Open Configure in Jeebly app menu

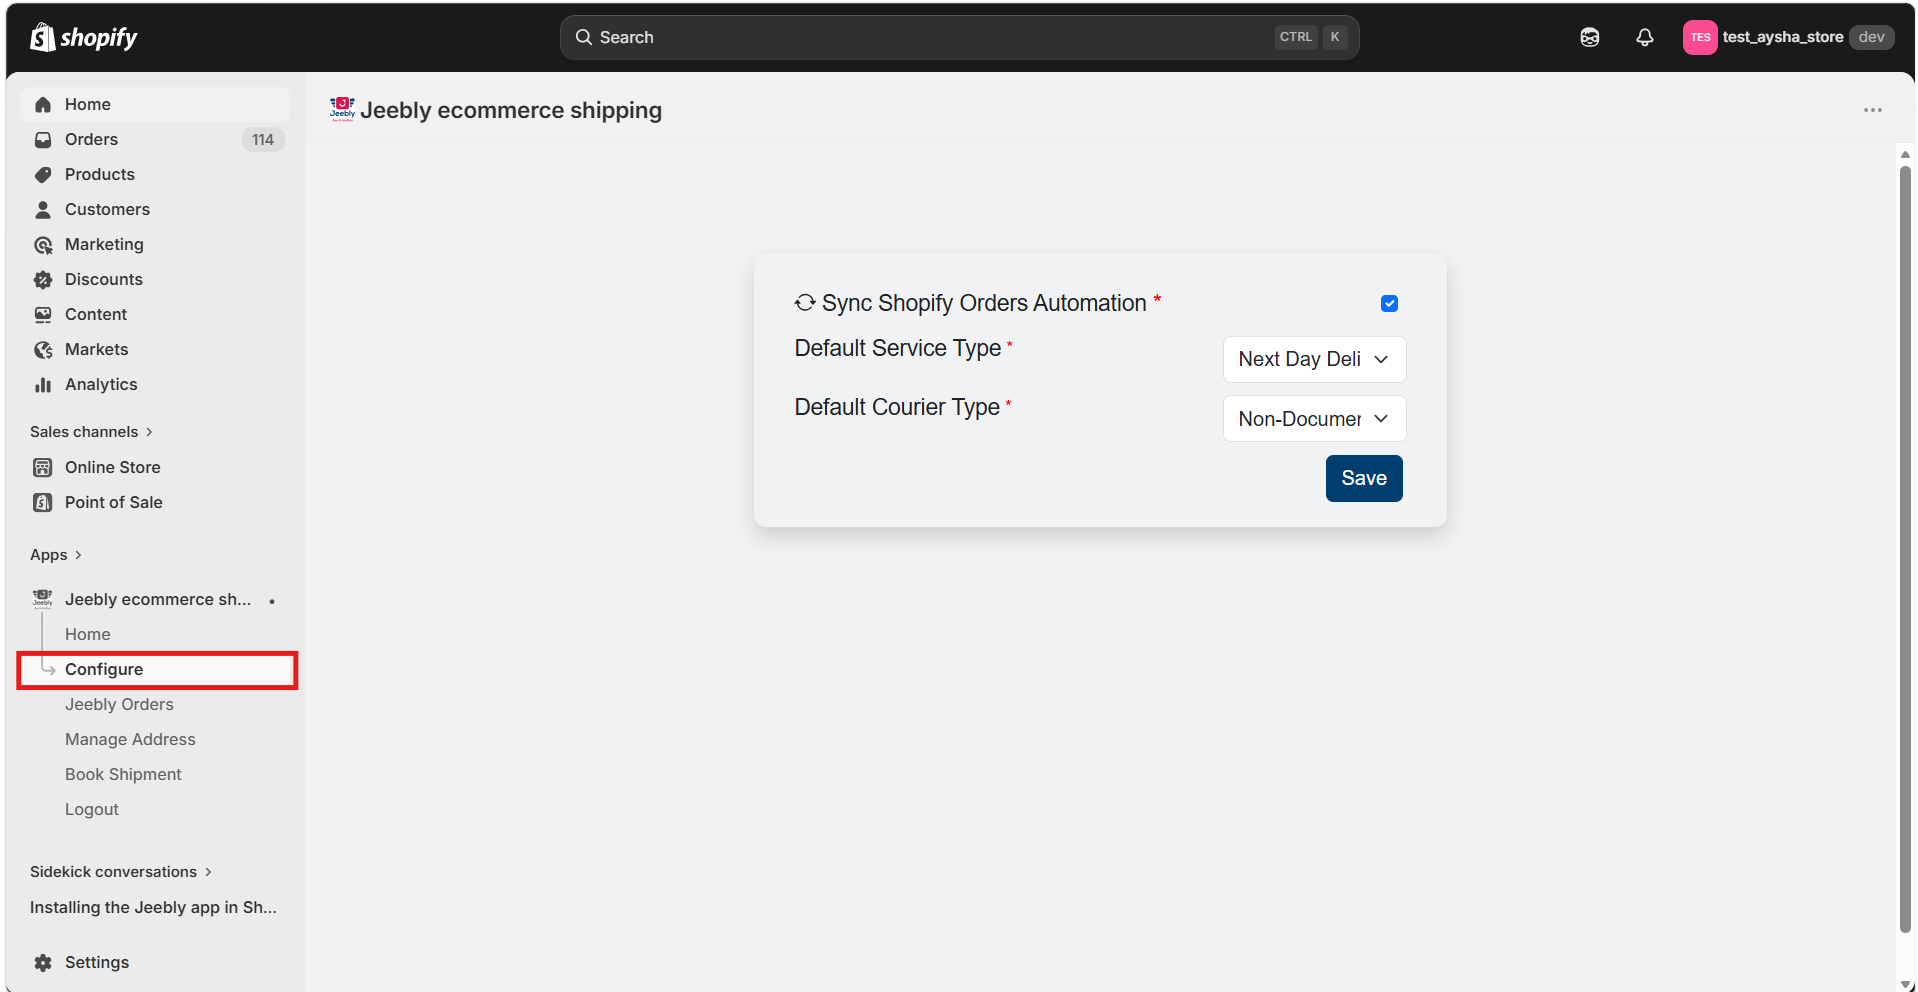157,669
